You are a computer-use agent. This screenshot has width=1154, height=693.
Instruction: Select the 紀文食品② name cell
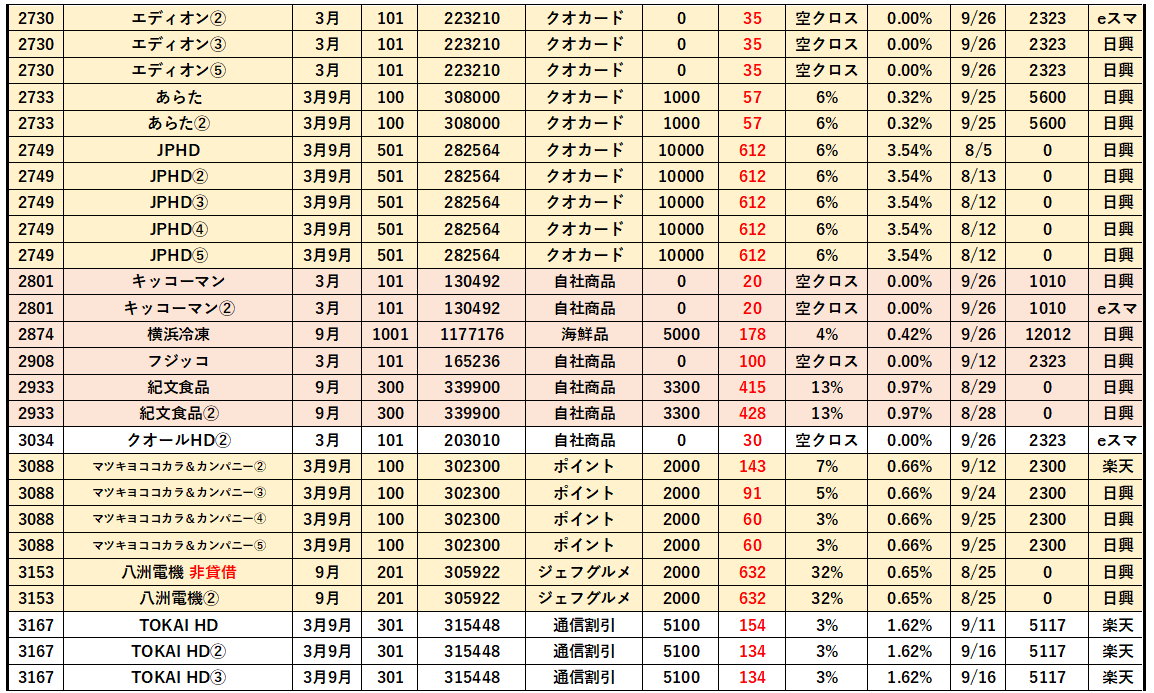[x=178, y=413]
